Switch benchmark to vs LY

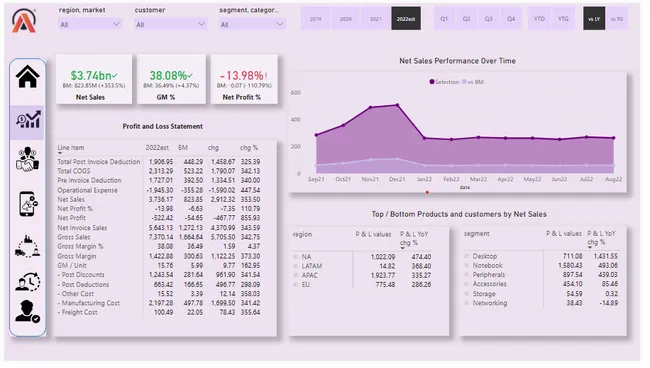click(594, 19)
